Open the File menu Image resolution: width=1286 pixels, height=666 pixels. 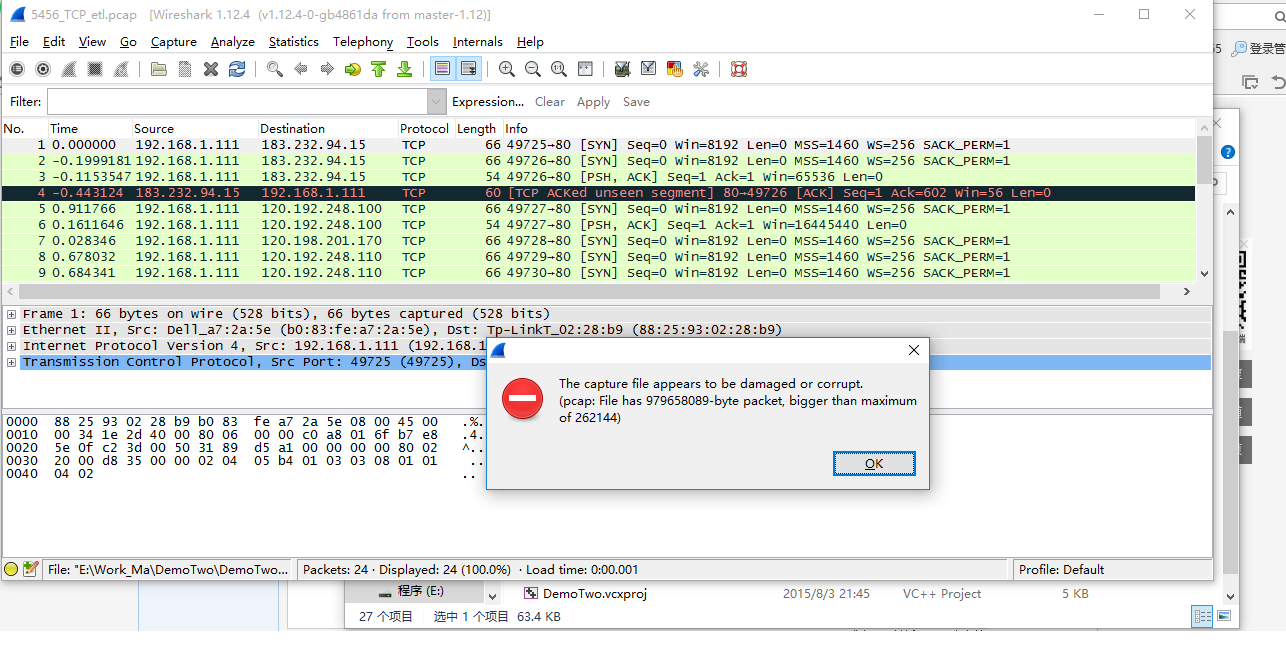(x=19, y=42)
